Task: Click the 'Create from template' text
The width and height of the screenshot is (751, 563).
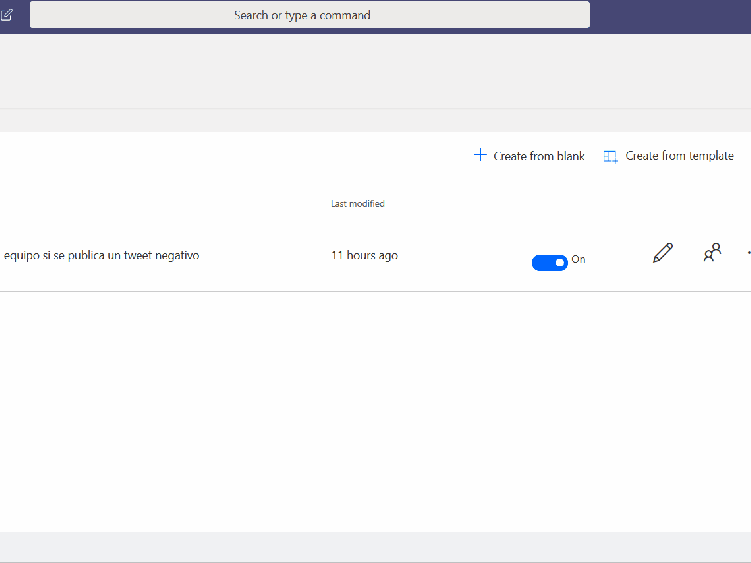Action: pyautogui.click(x=679, y=156)
